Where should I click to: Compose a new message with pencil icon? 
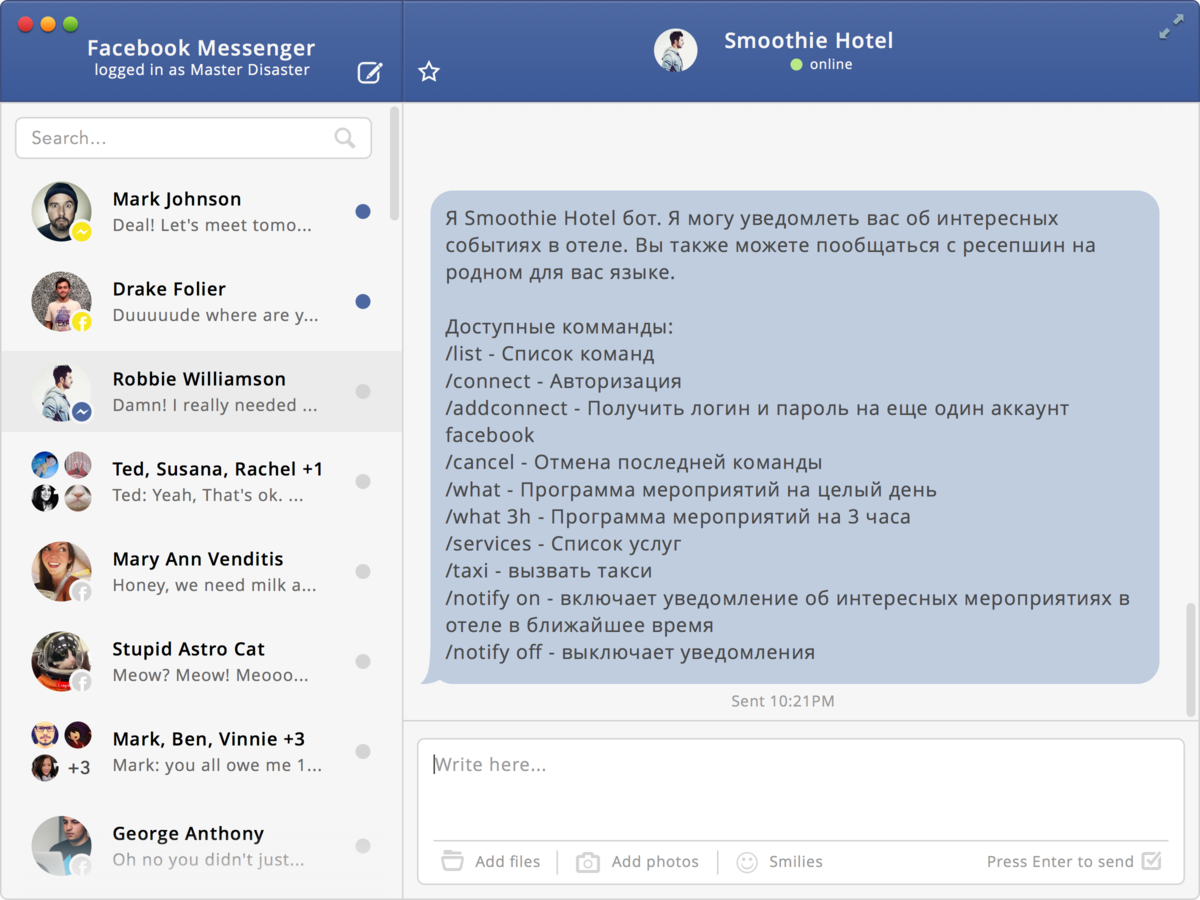tap(370, 72)
